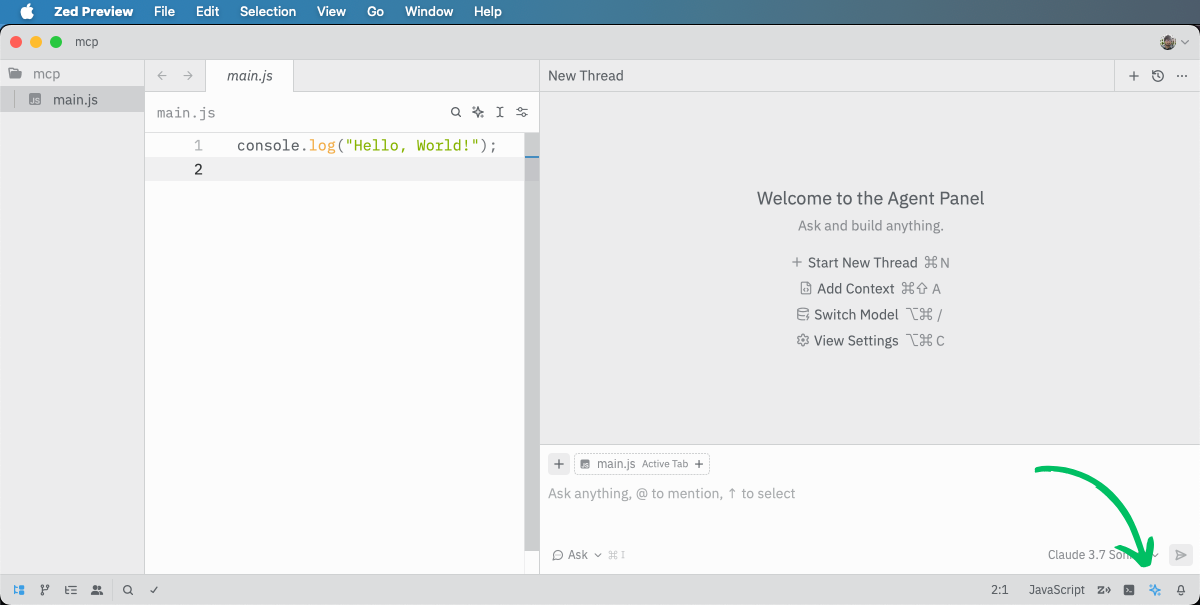Open the Selection menu
Screen dimensions: 1200x605
[x=268, y=12]
